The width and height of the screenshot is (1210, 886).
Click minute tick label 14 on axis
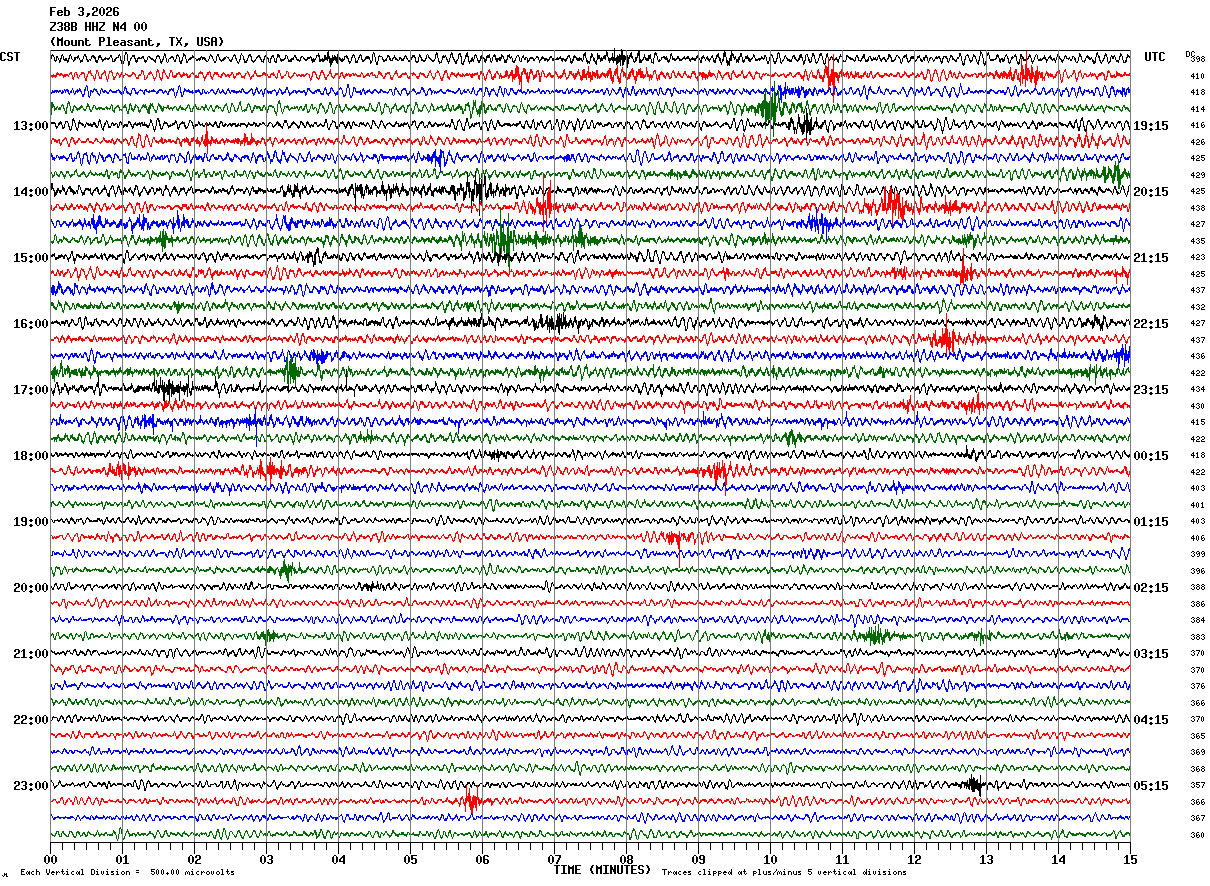click(x=1058, y=859)
